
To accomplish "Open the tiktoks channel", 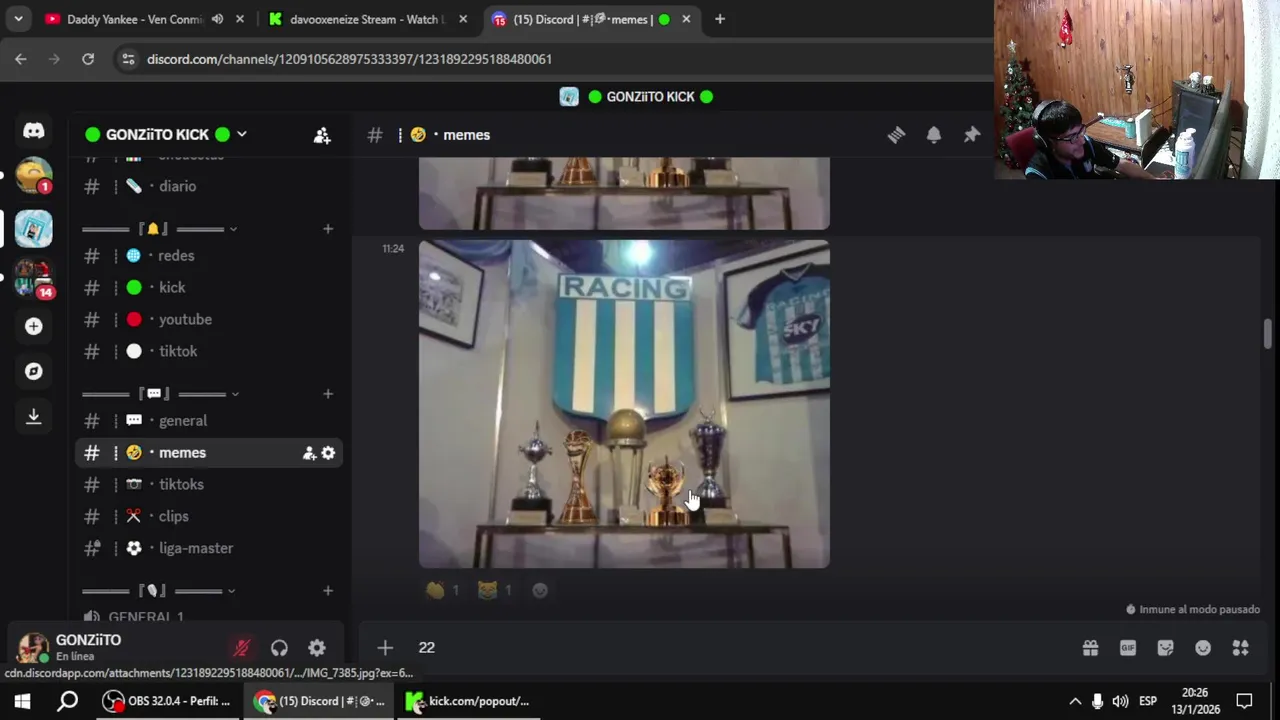I will [208, 485].
